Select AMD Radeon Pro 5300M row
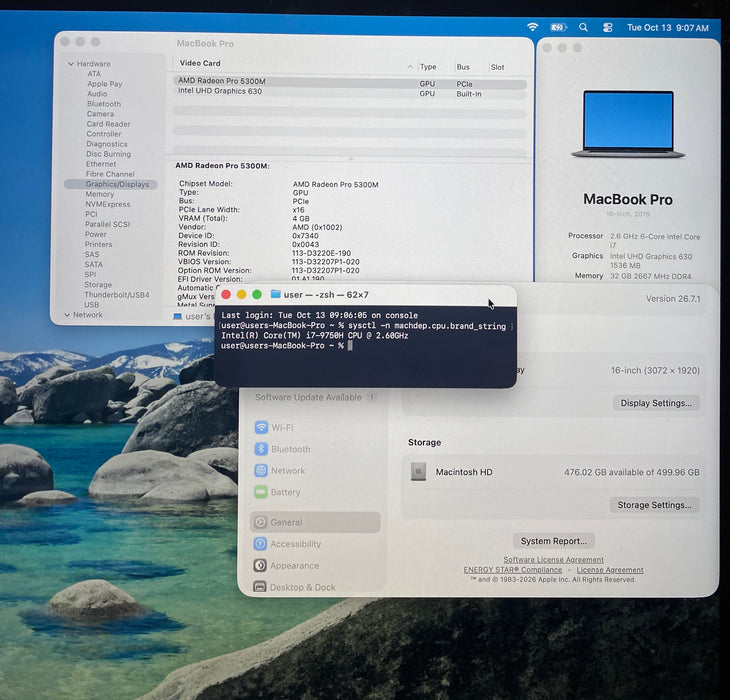Image resolution: width=730 pixels, height=700 pixels. 350,83
